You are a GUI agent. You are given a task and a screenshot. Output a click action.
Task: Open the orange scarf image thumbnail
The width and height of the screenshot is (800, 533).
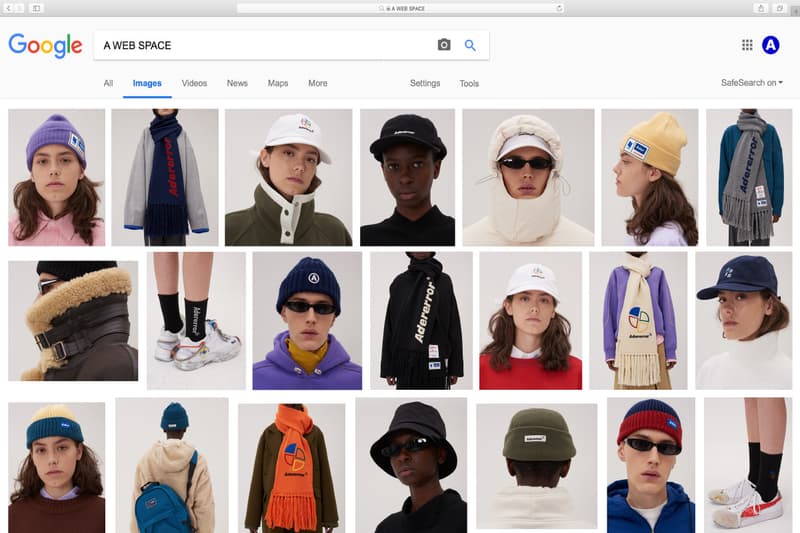pyautogui.click(x=291, y=467)
